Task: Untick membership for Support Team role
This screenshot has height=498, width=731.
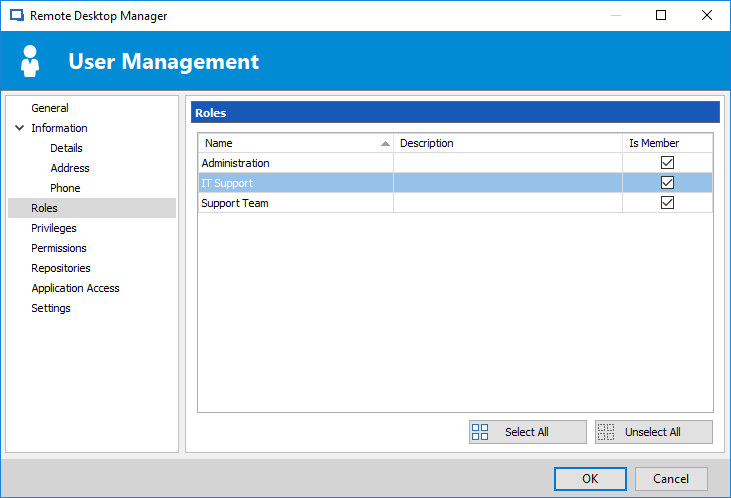Action: pyautogui.click(x=667, y=203)
